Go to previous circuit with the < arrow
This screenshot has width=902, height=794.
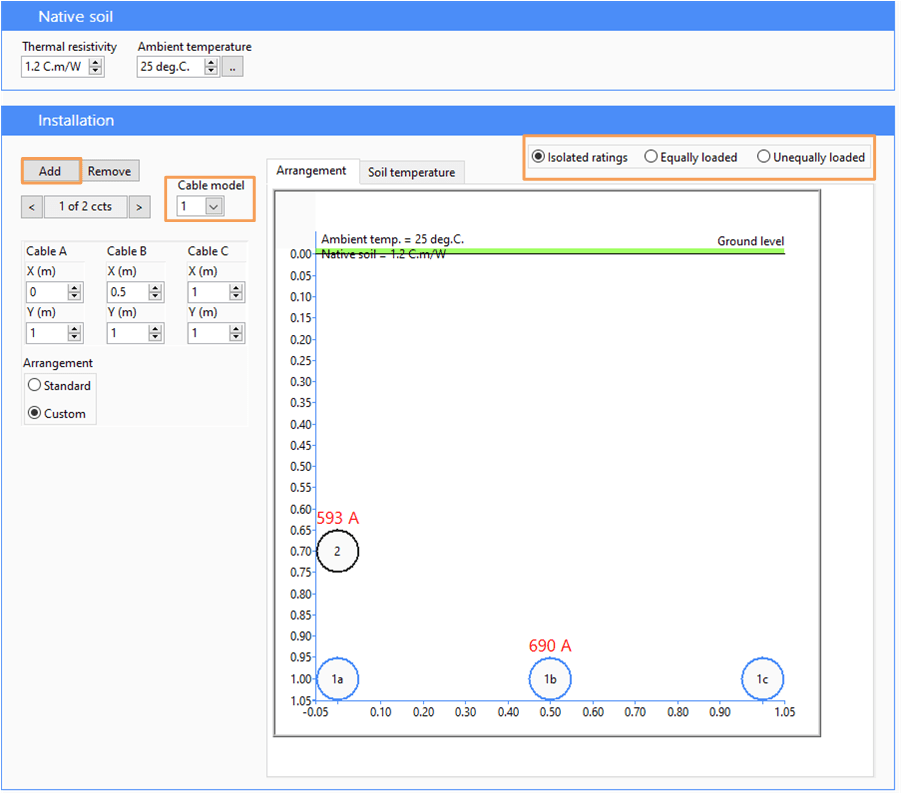coord(31,206)
